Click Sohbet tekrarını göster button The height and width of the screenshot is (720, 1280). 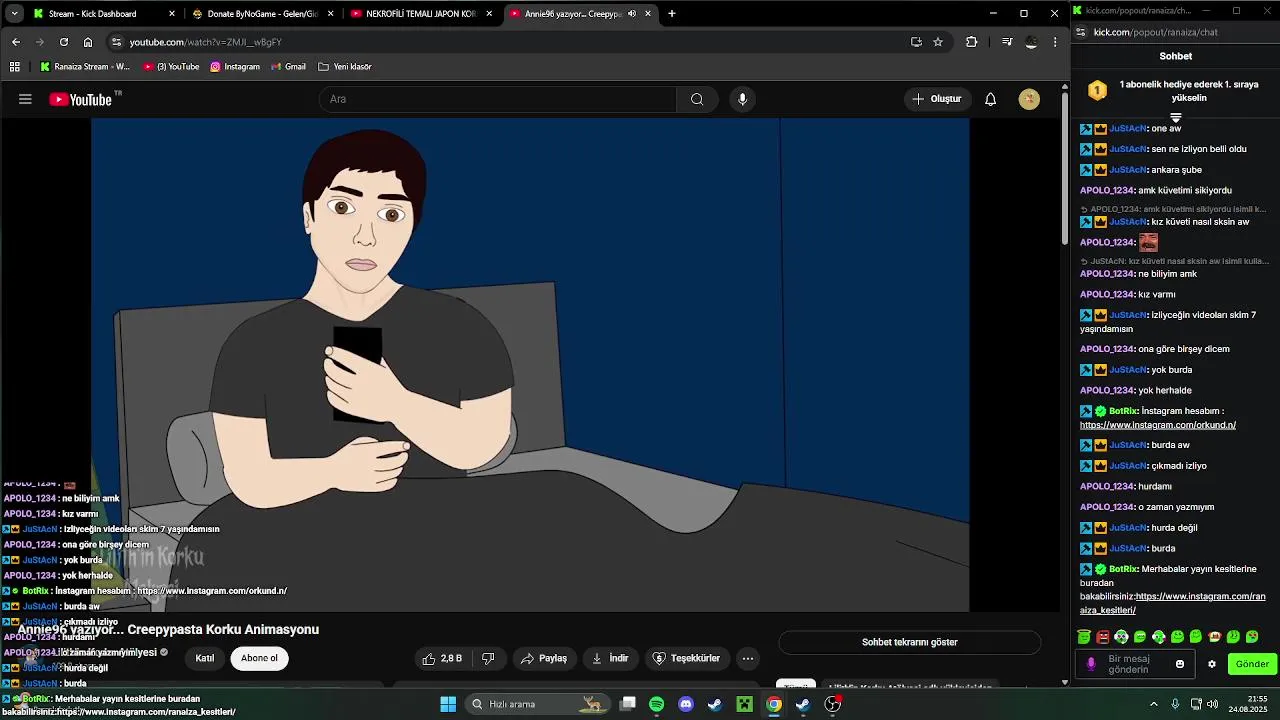[x=910, y=642]
